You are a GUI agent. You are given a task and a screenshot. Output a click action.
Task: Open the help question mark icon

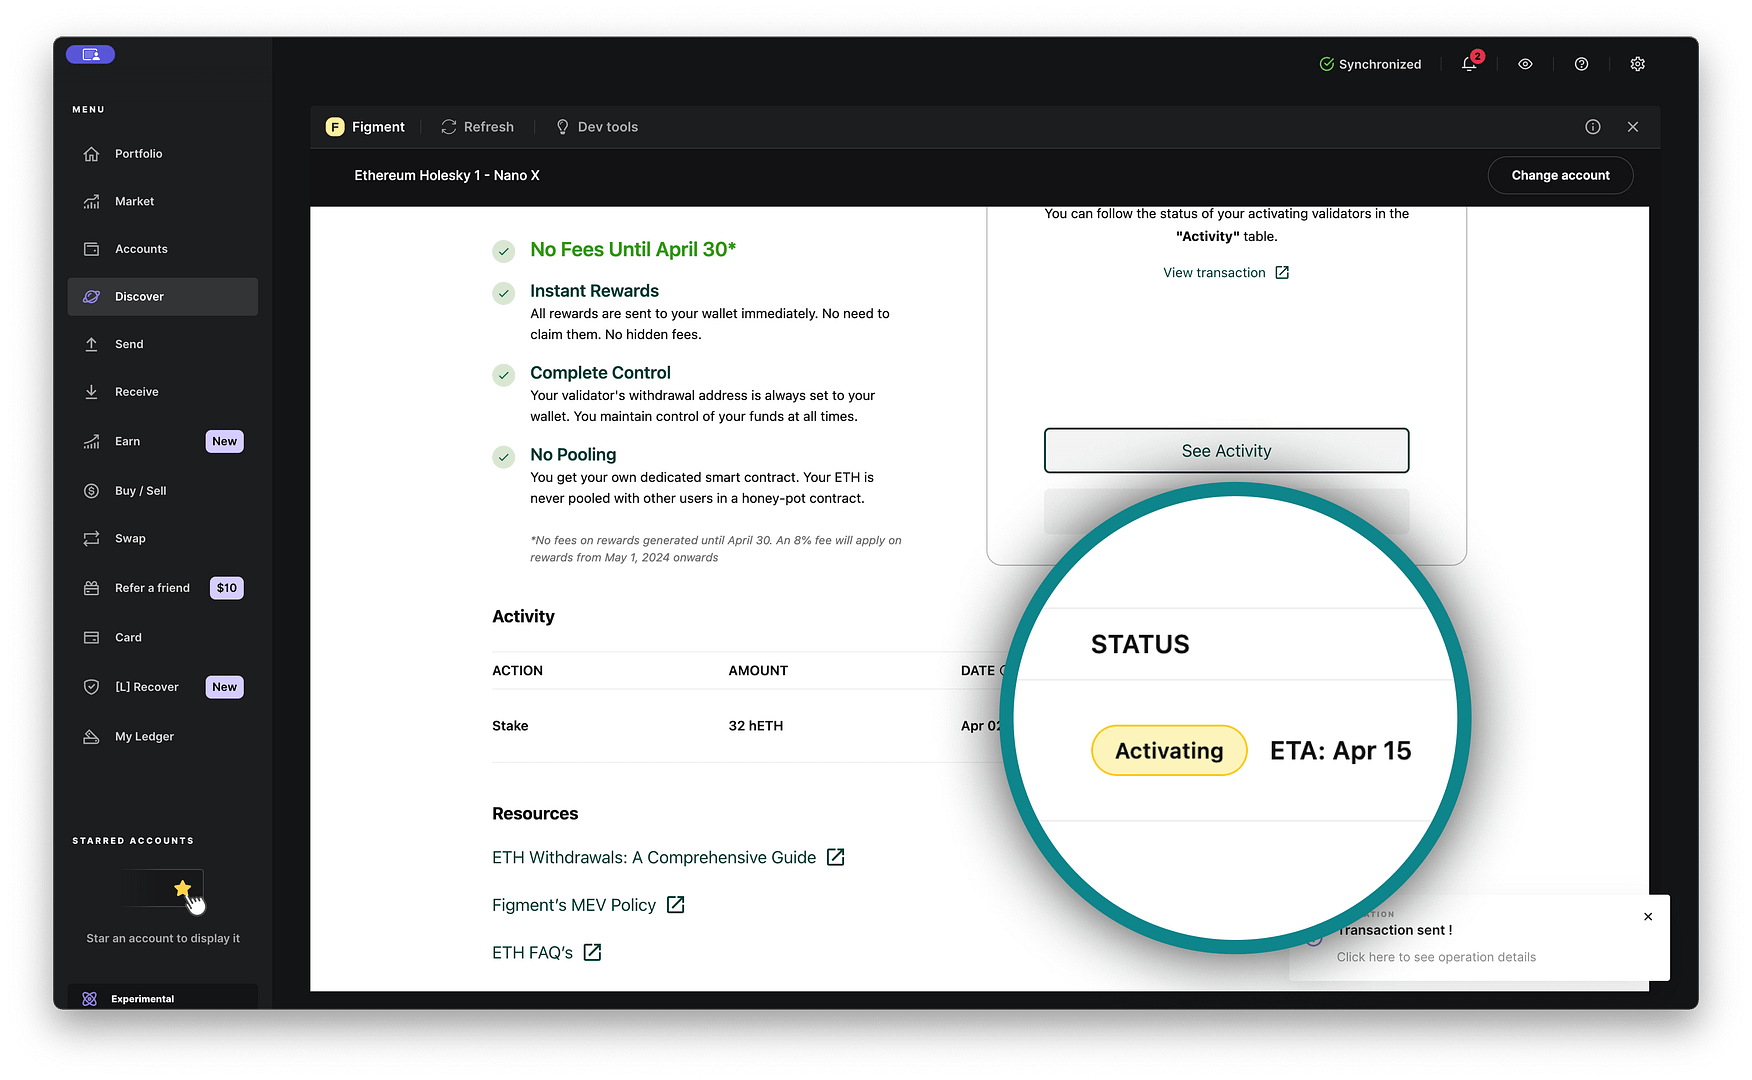1581,64
